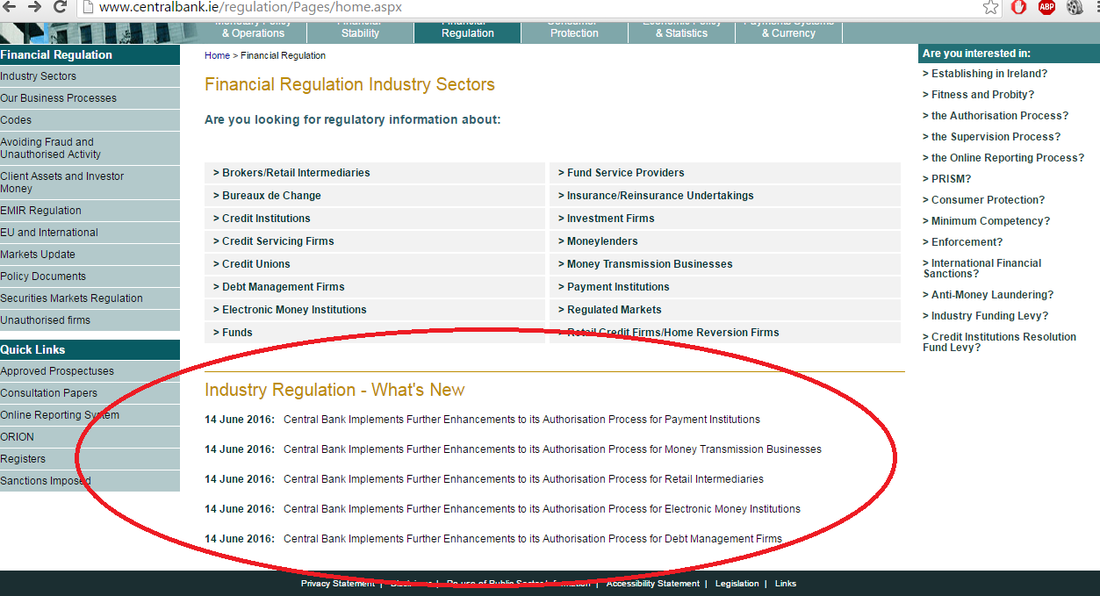Open the Funds sector link
The width and height of the screenshot is (1100, 596).
coord(375,332)
